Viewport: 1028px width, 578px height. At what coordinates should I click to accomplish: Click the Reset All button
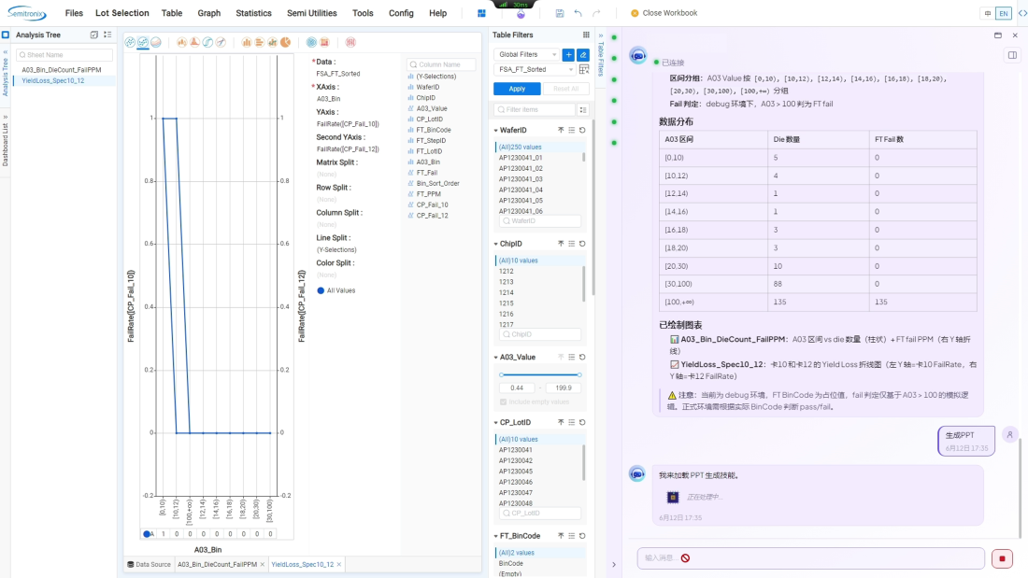coord(566,88)
